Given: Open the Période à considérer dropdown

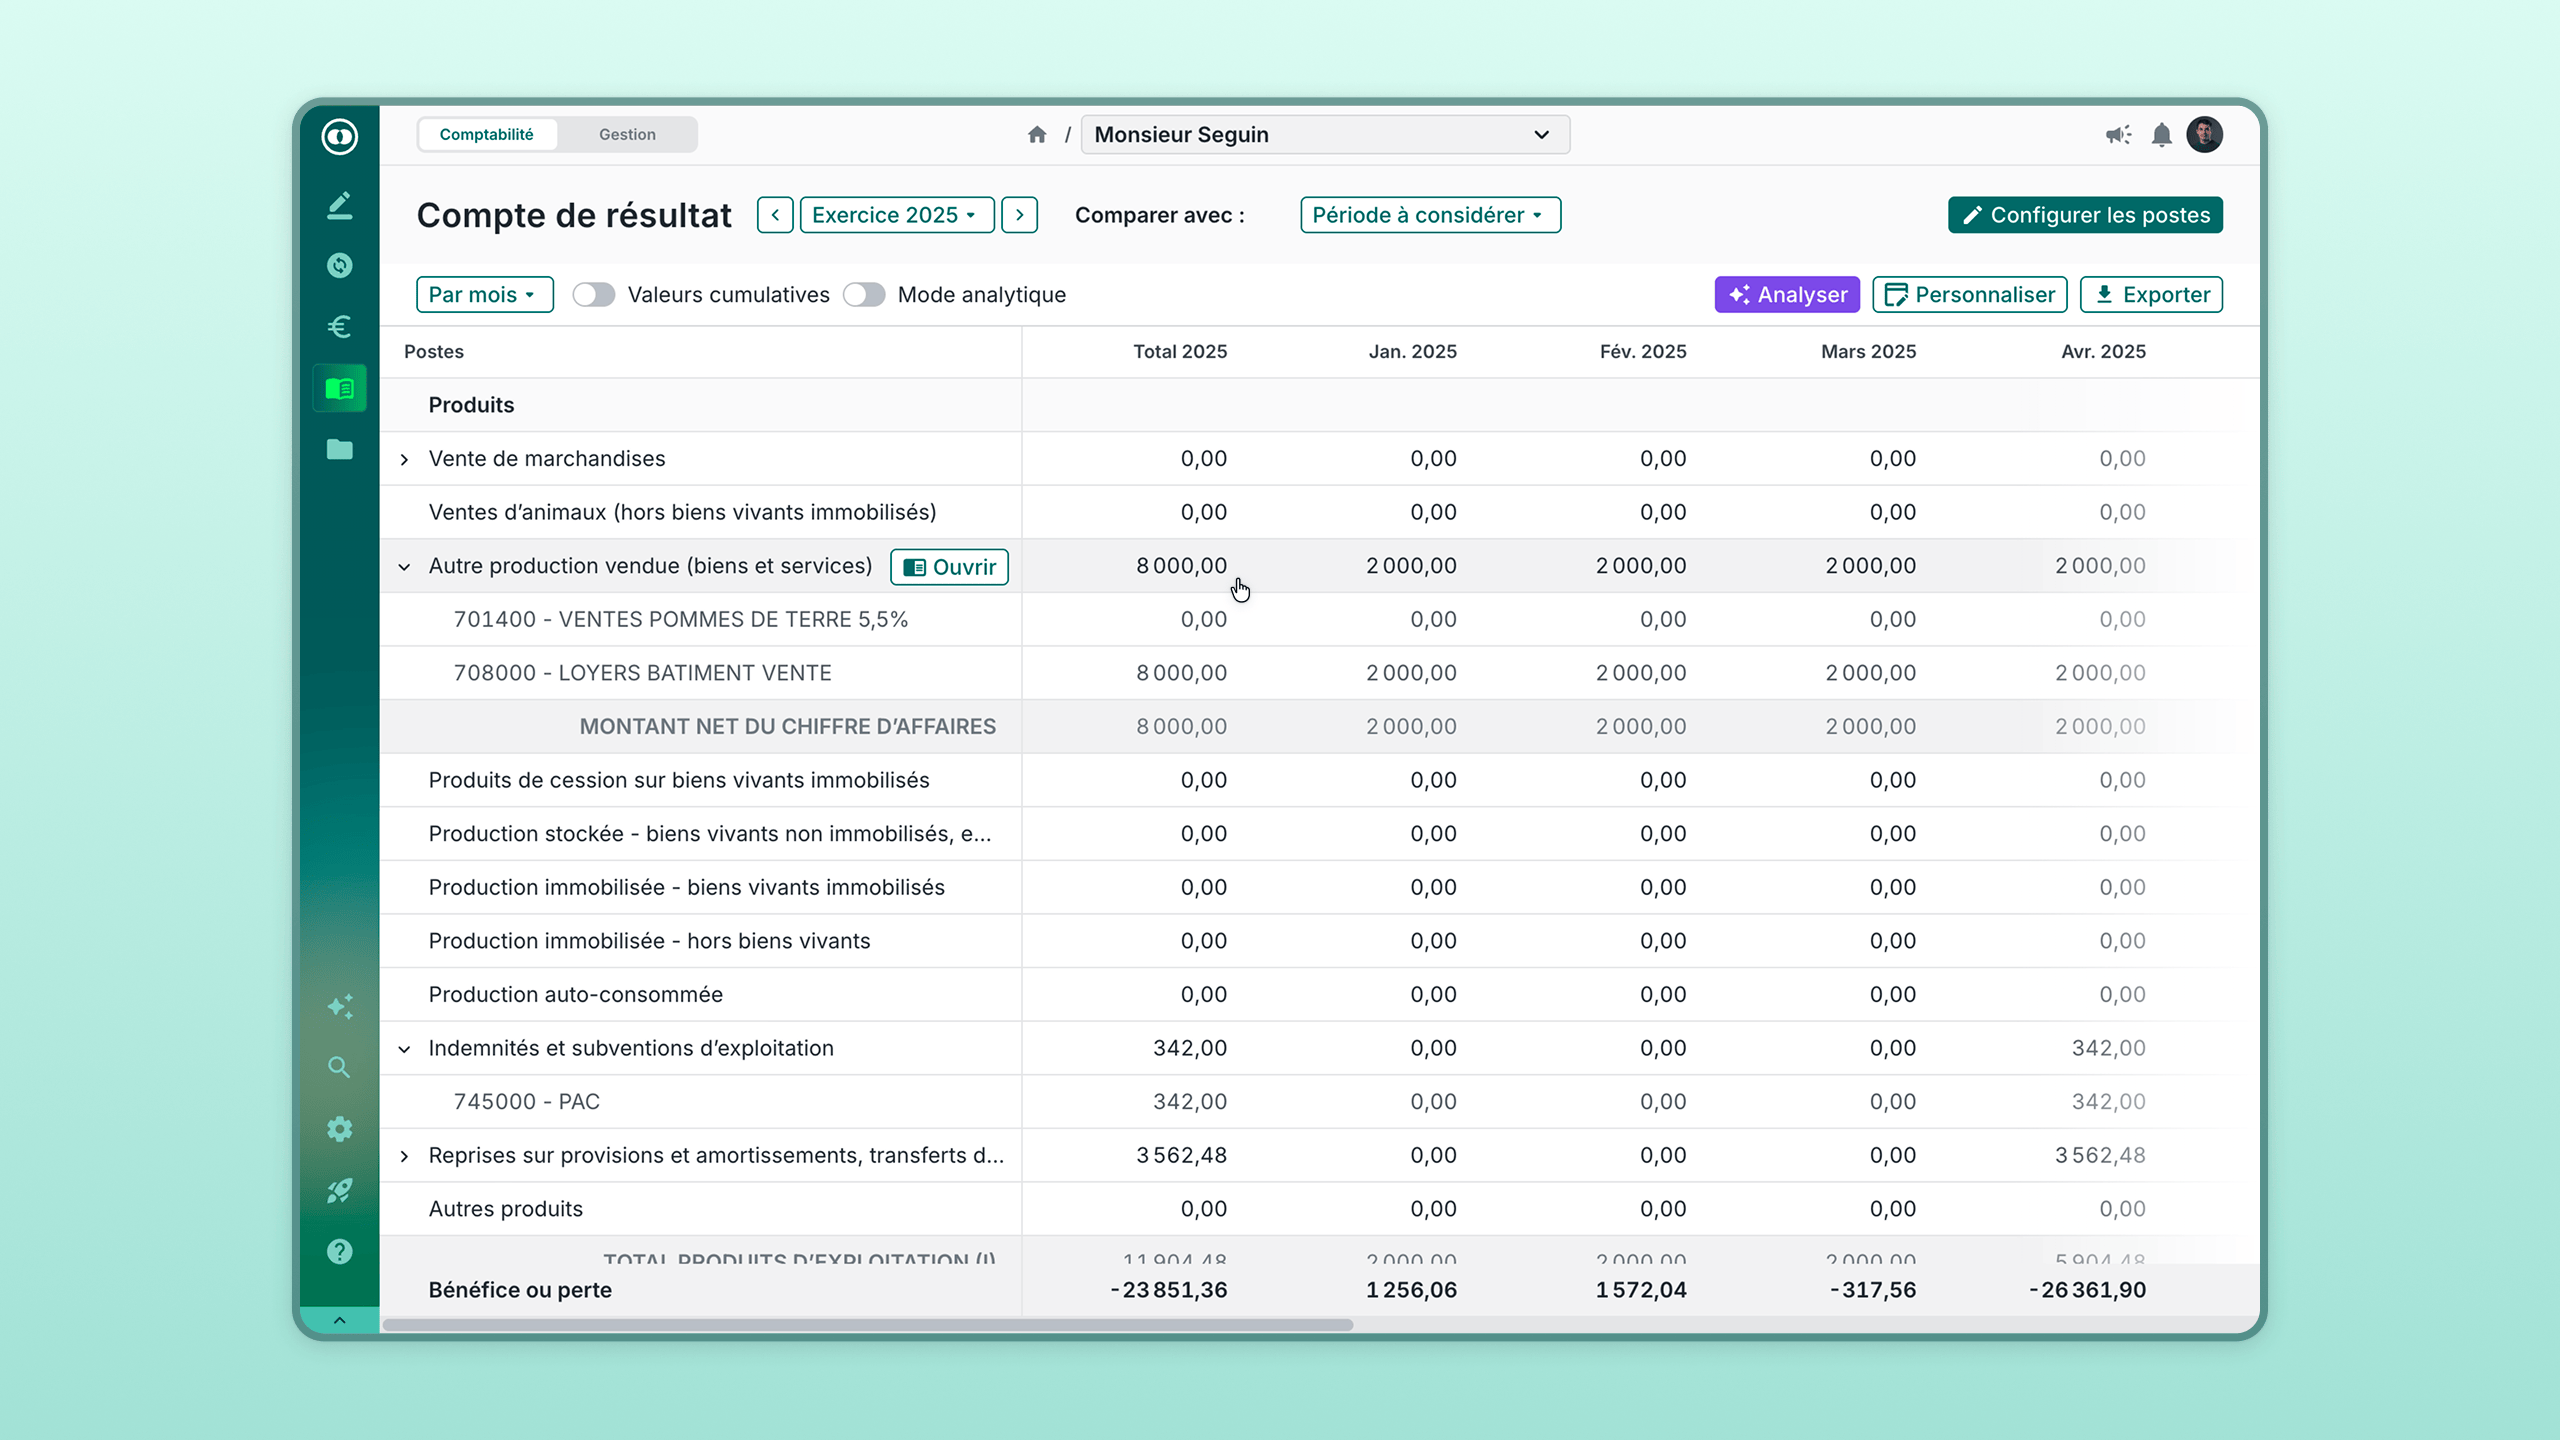Looking at the screenshot, I should coord(1429,215).
